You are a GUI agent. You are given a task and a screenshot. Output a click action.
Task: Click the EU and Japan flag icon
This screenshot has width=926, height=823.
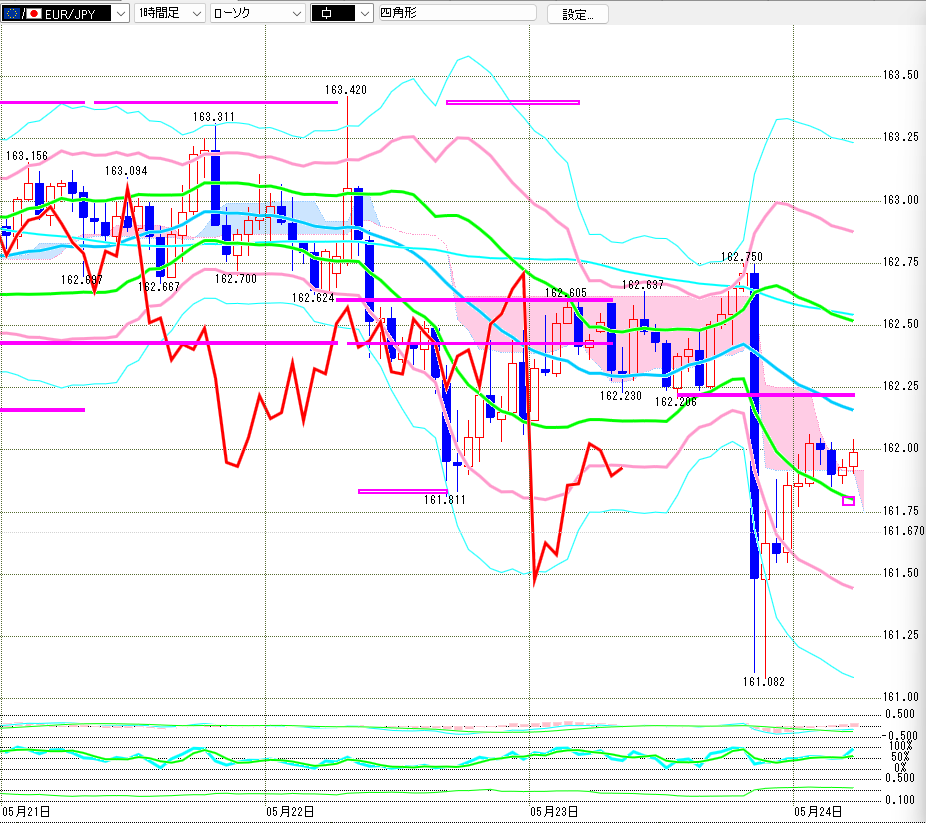pos(22,14)
